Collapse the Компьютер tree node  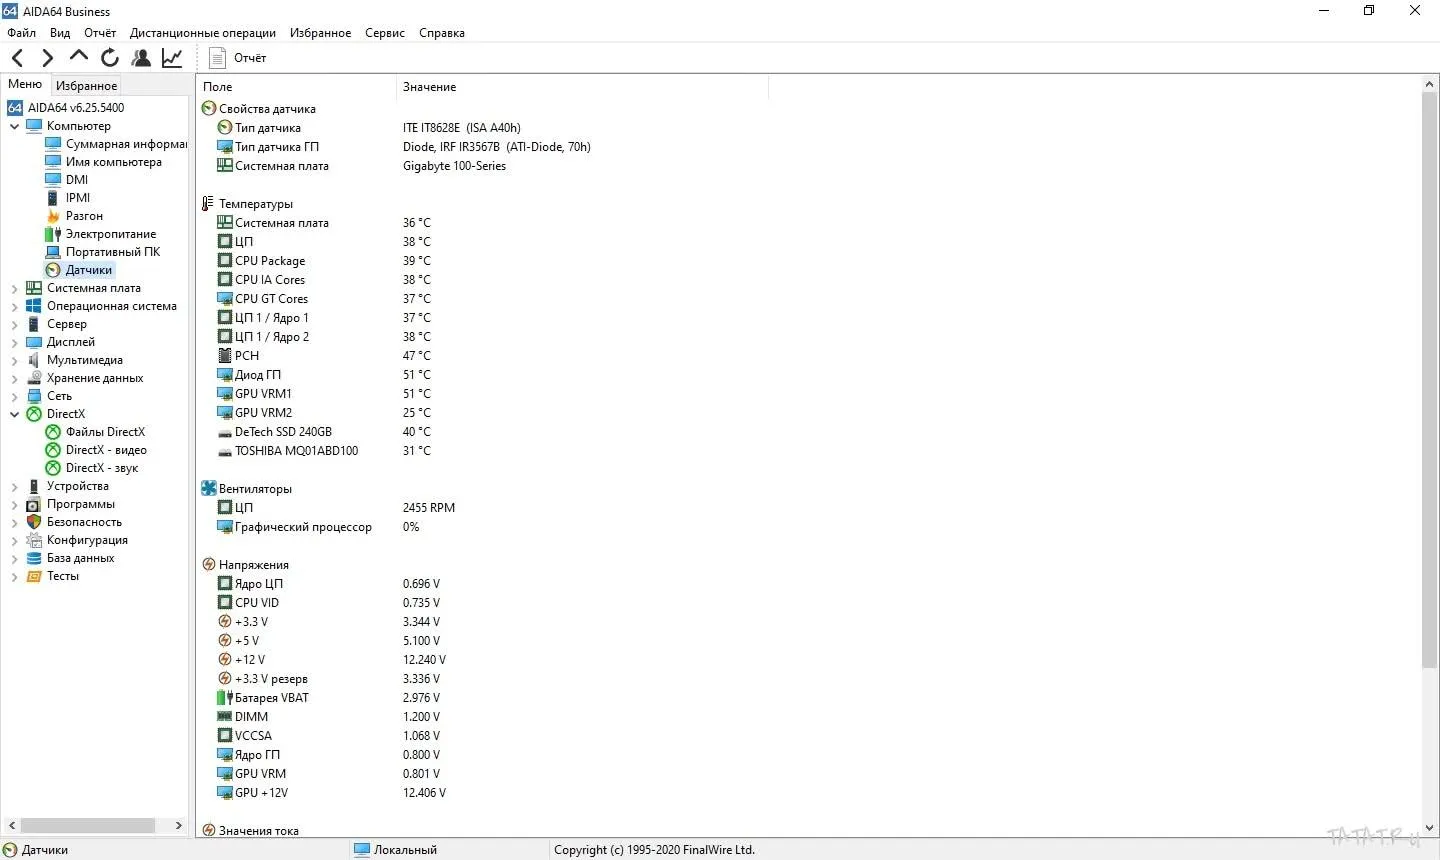[14, 126]
